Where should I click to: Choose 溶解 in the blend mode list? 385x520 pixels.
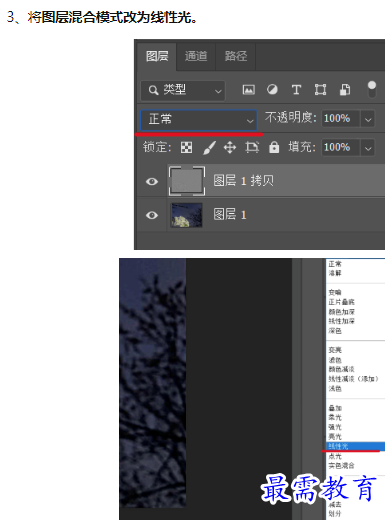(335, 273)
